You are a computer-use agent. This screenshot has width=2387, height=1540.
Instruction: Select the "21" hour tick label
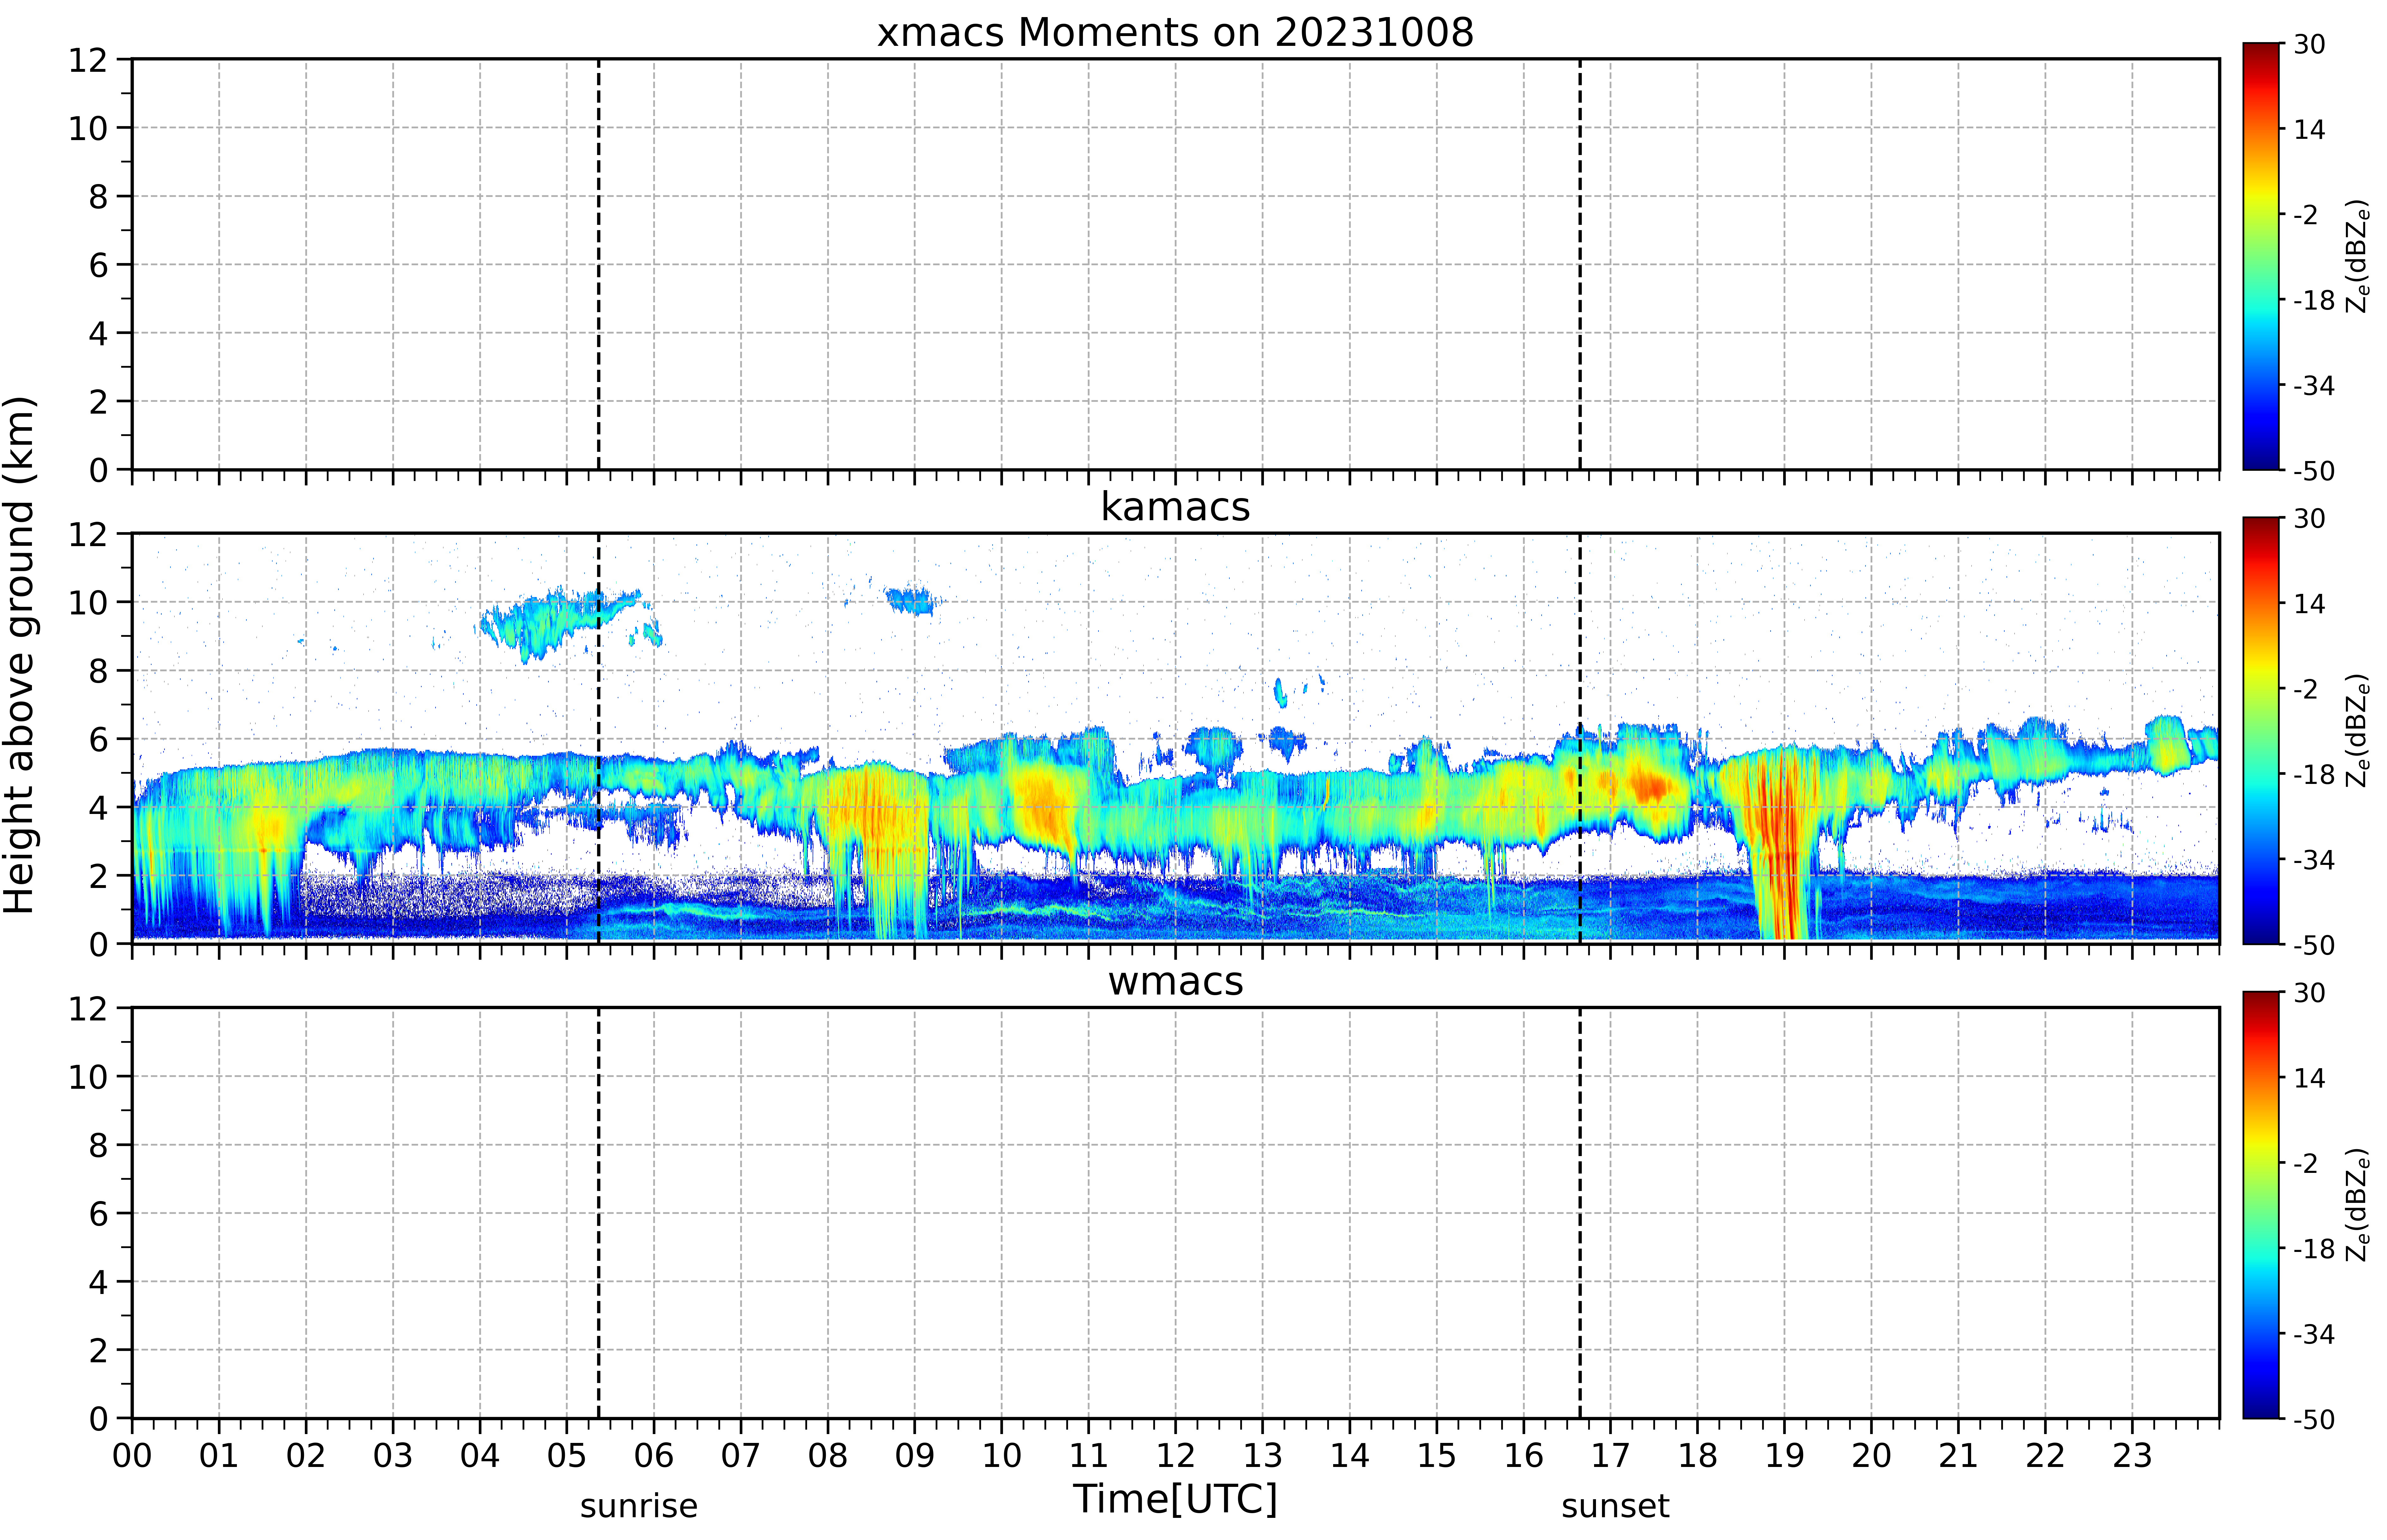[1958, 1456]
